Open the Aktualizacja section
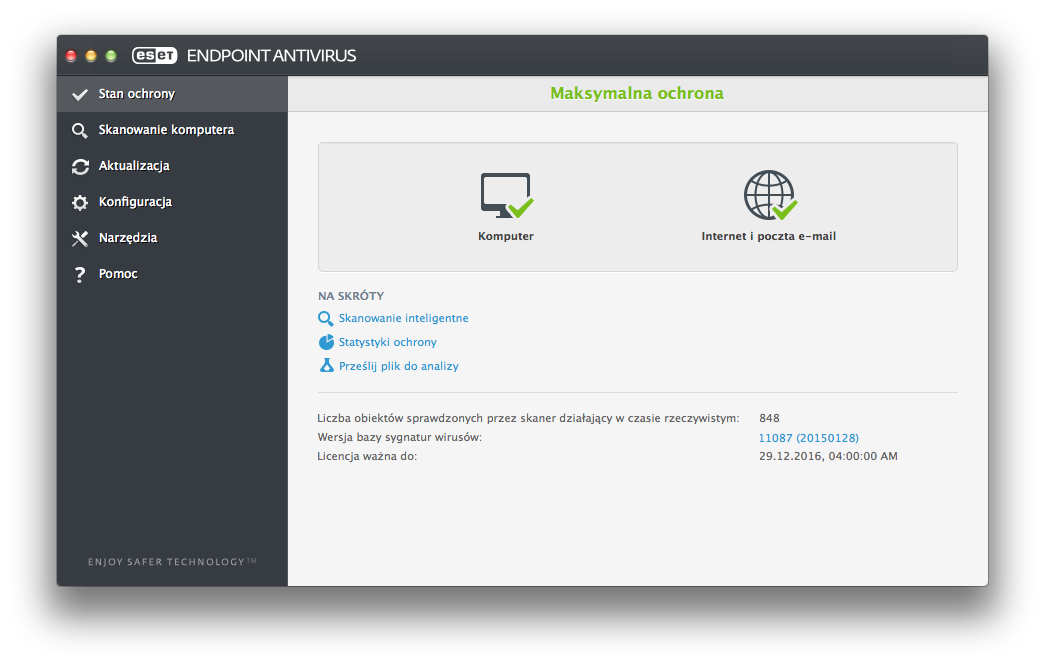The image size is (1045, 665). click(173, 166)
